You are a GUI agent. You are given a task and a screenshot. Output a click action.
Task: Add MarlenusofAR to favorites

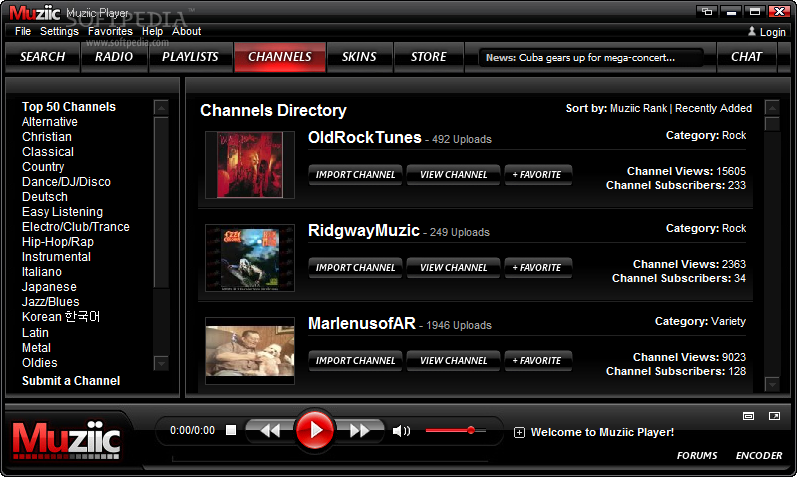point(538,361)
